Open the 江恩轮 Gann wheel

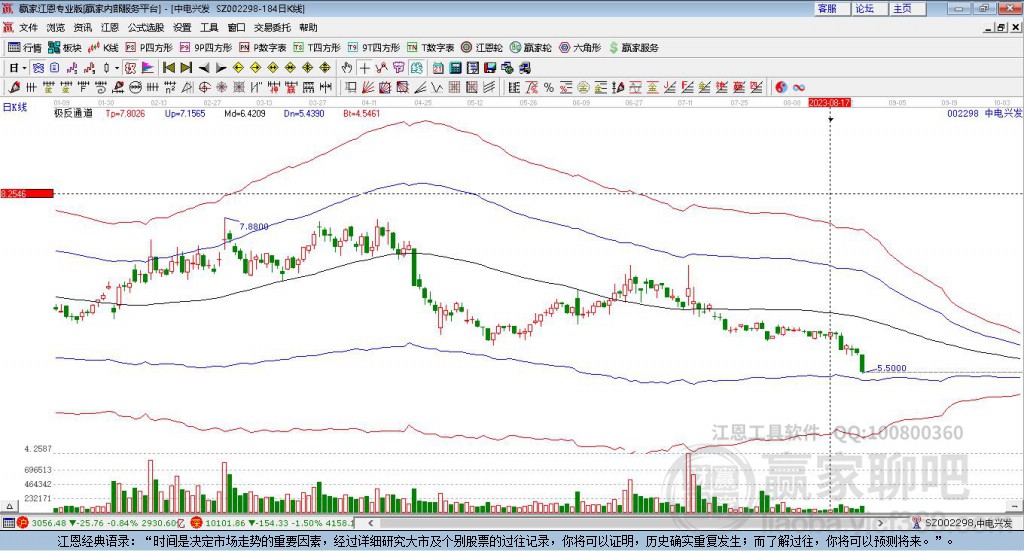(x=482, y=48)
